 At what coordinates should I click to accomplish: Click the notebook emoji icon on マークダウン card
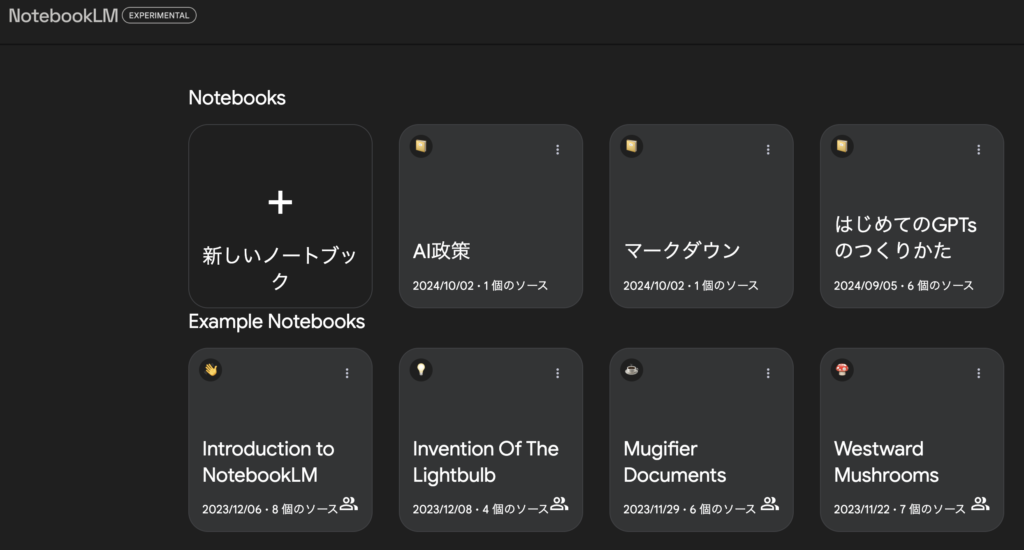(632, 146)
